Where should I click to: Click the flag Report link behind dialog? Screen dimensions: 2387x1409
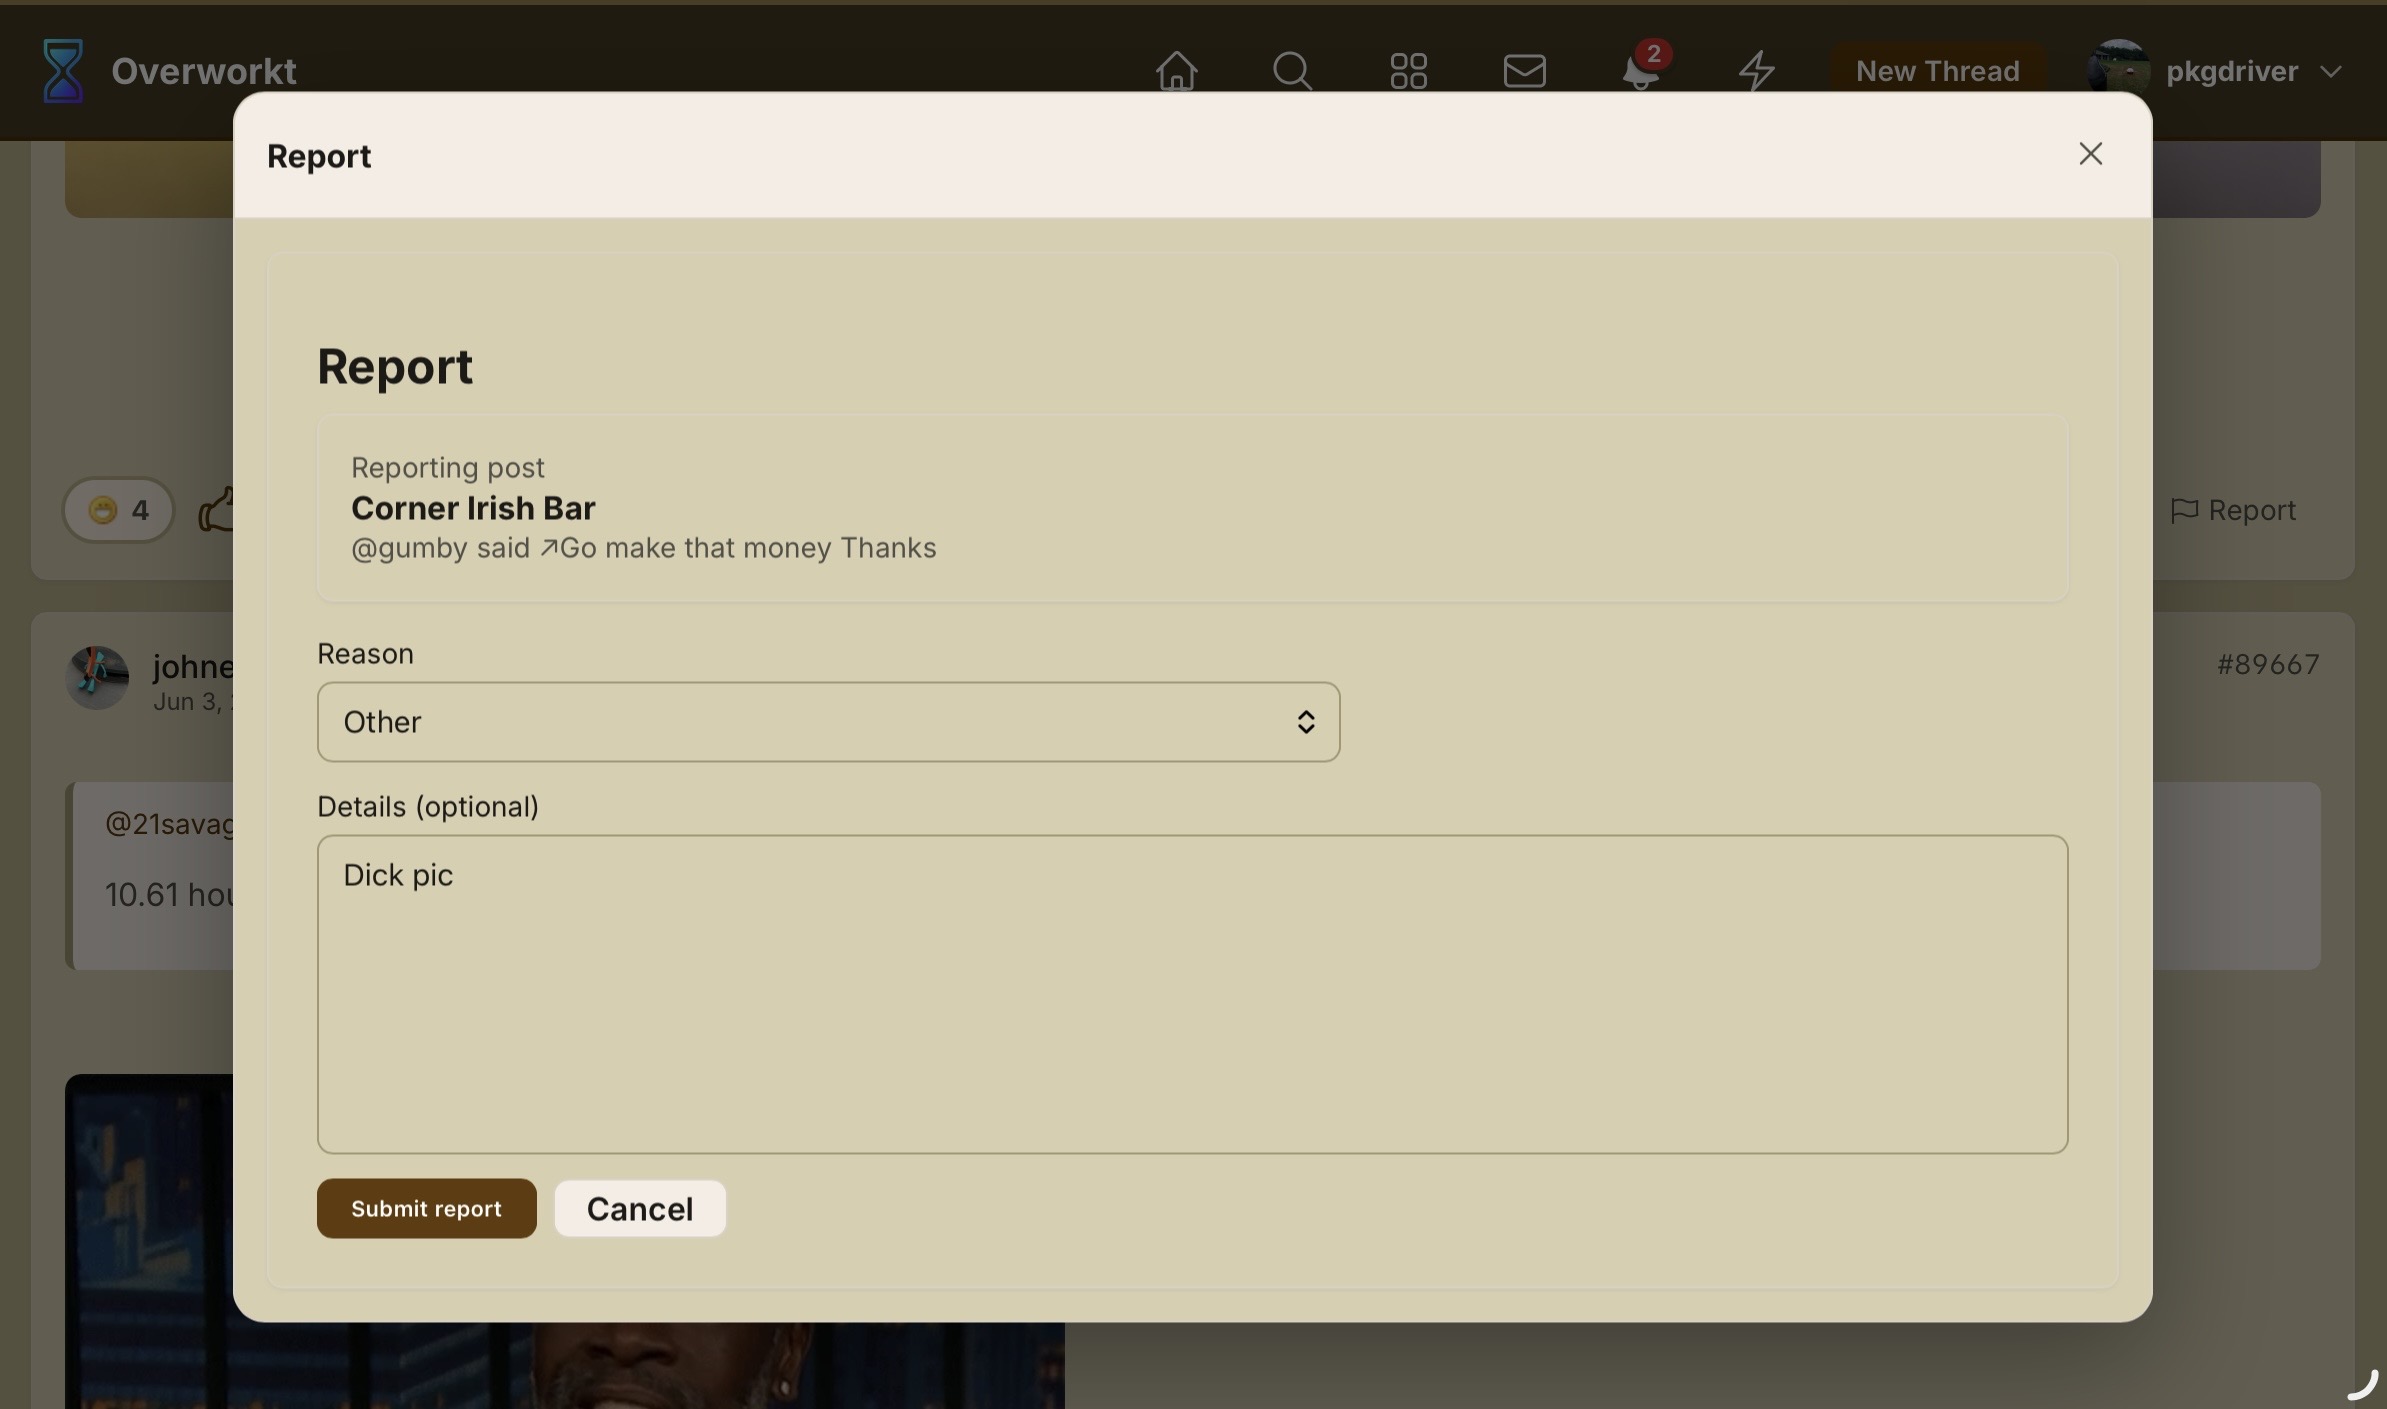(x=2233, y=510)
